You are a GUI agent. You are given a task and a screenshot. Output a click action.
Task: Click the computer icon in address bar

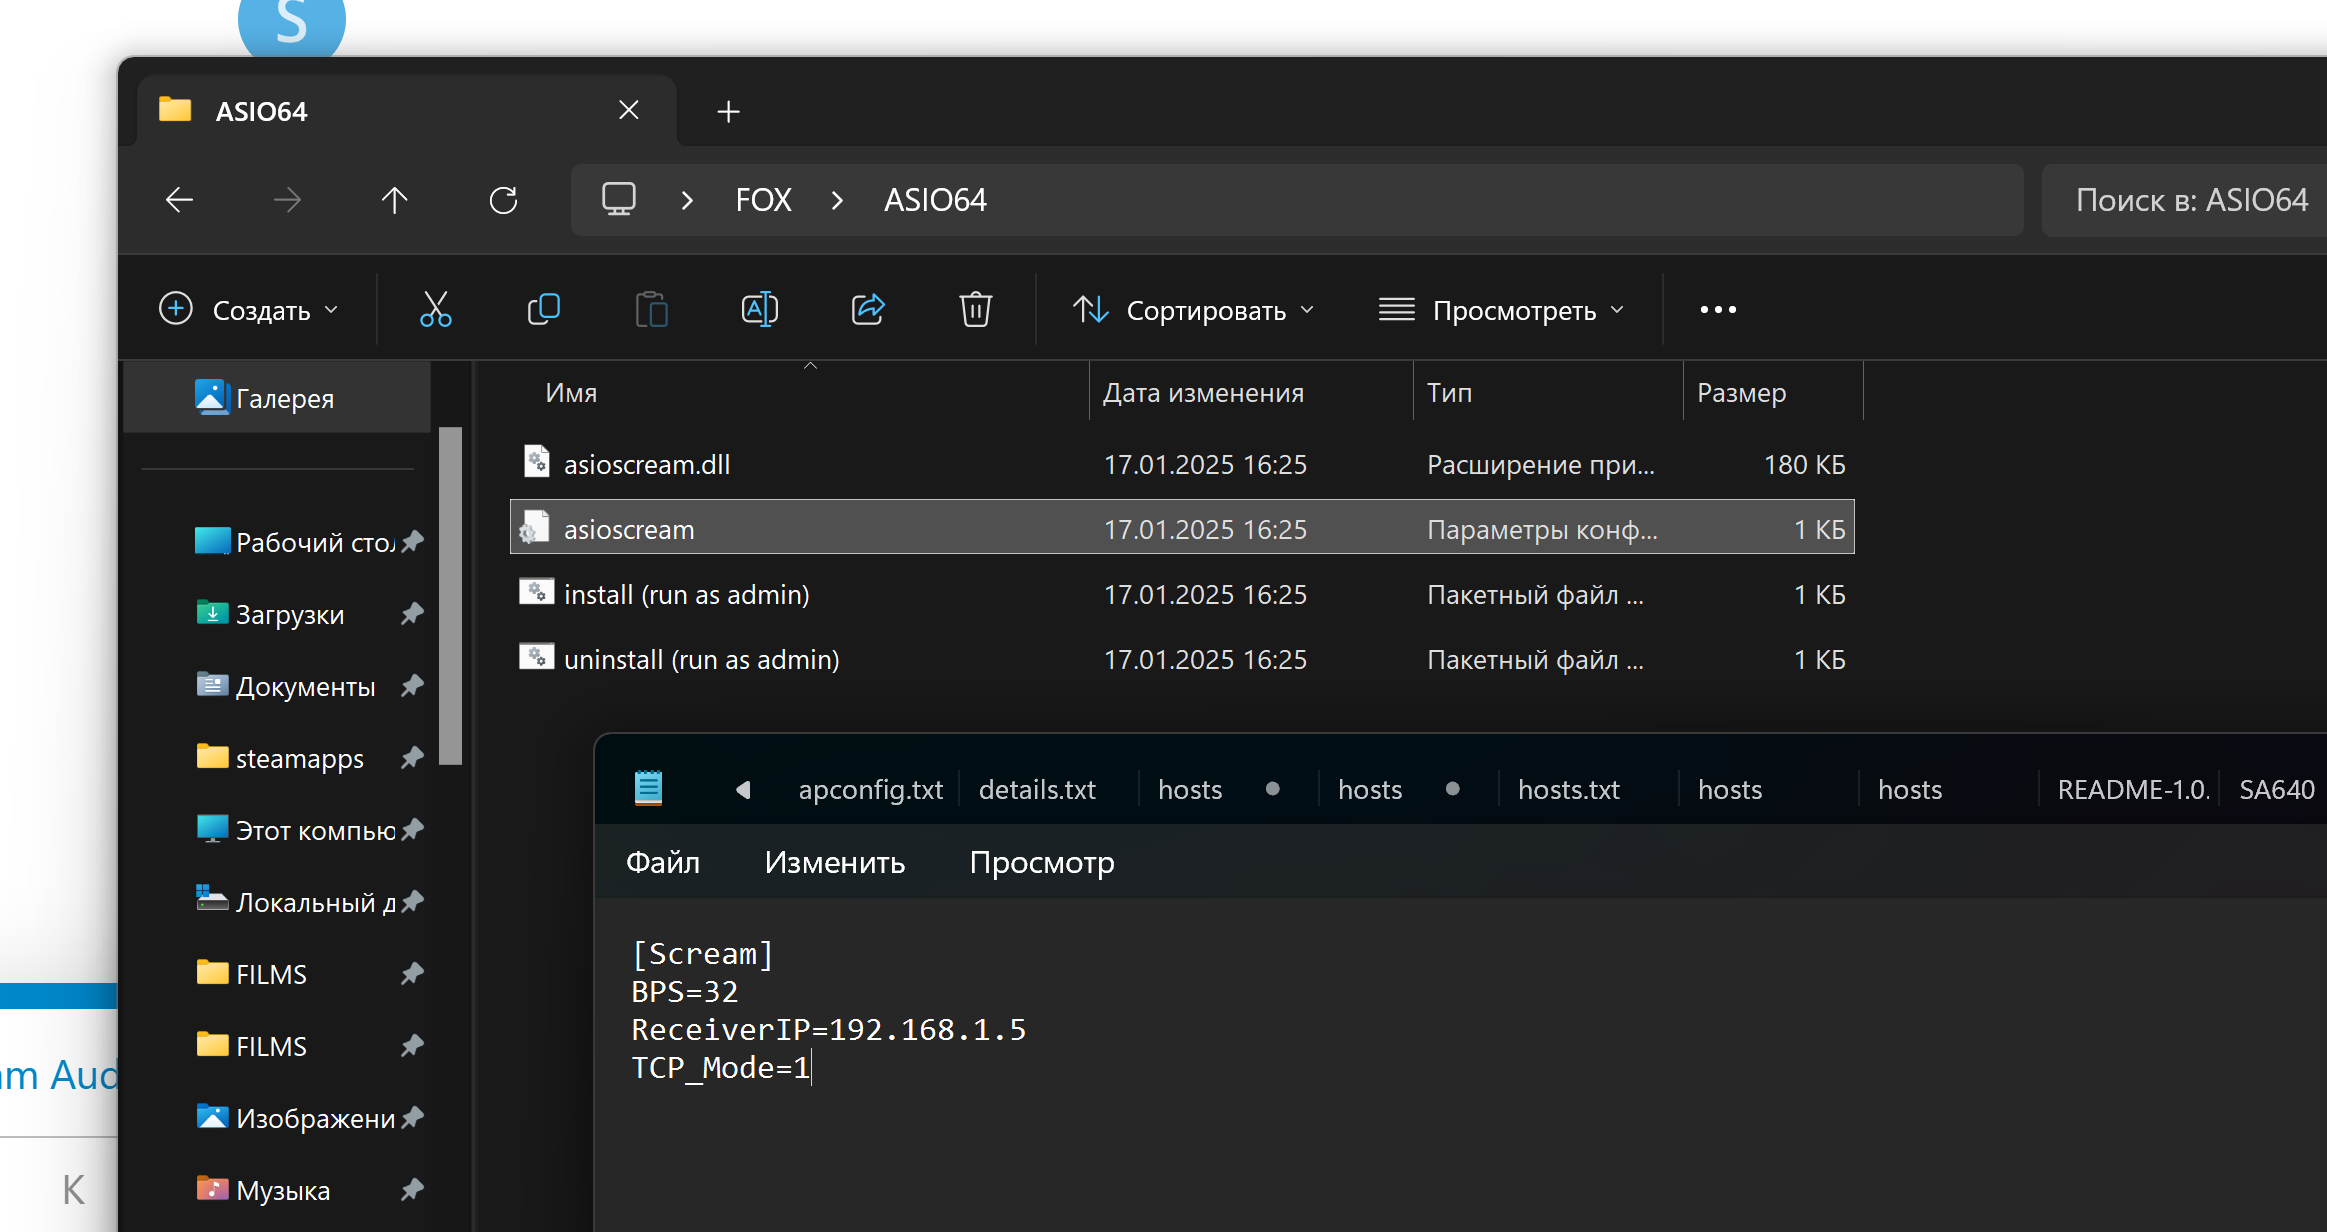pos(619,199)
